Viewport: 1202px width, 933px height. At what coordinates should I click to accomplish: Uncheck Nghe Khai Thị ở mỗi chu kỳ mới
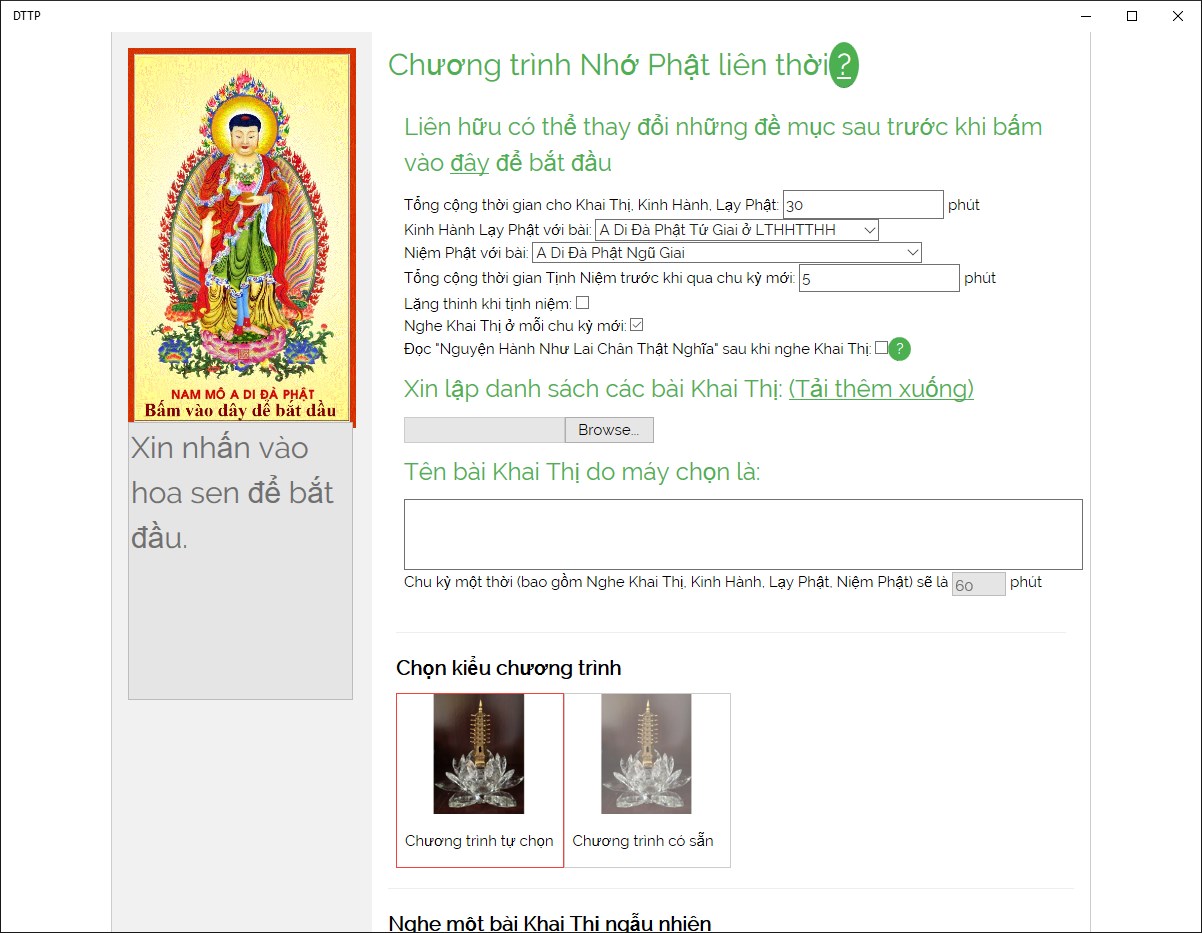636,325
